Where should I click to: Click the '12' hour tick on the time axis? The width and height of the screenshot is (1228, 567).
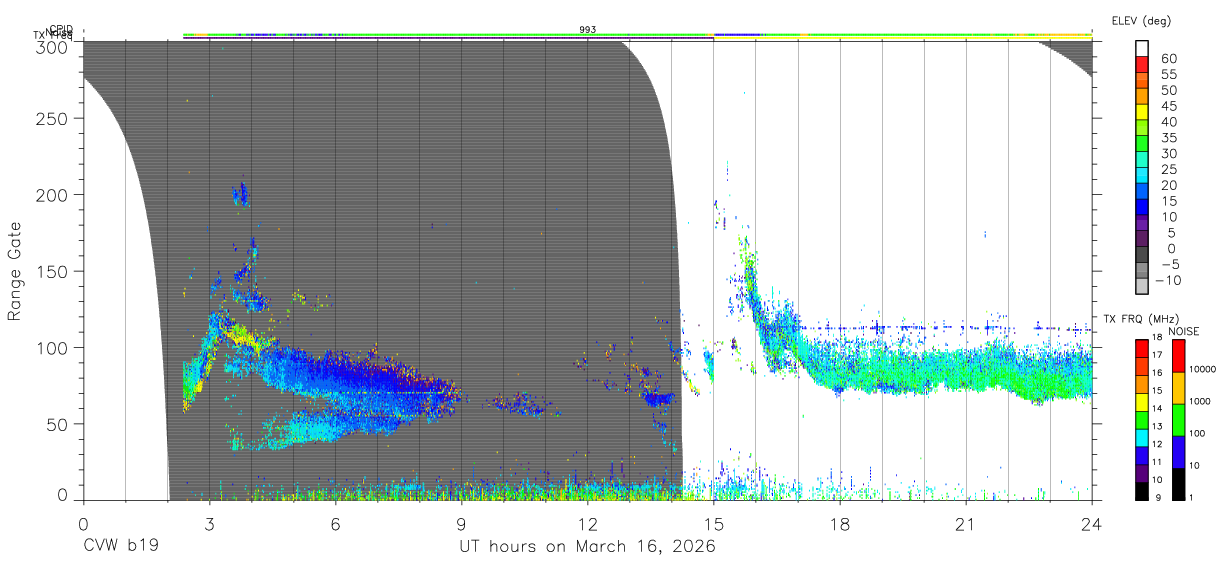pyautogui.click(x=588, y=523)
